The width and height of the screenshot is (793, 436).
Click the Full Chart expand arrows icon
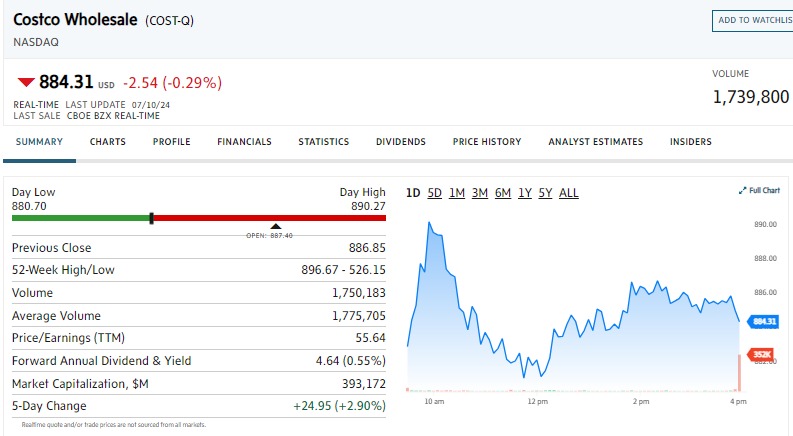click(742, 191)
